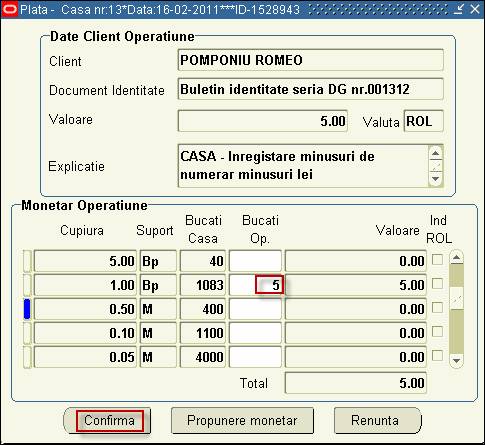Close the Plata window

[x=475, y=9]
